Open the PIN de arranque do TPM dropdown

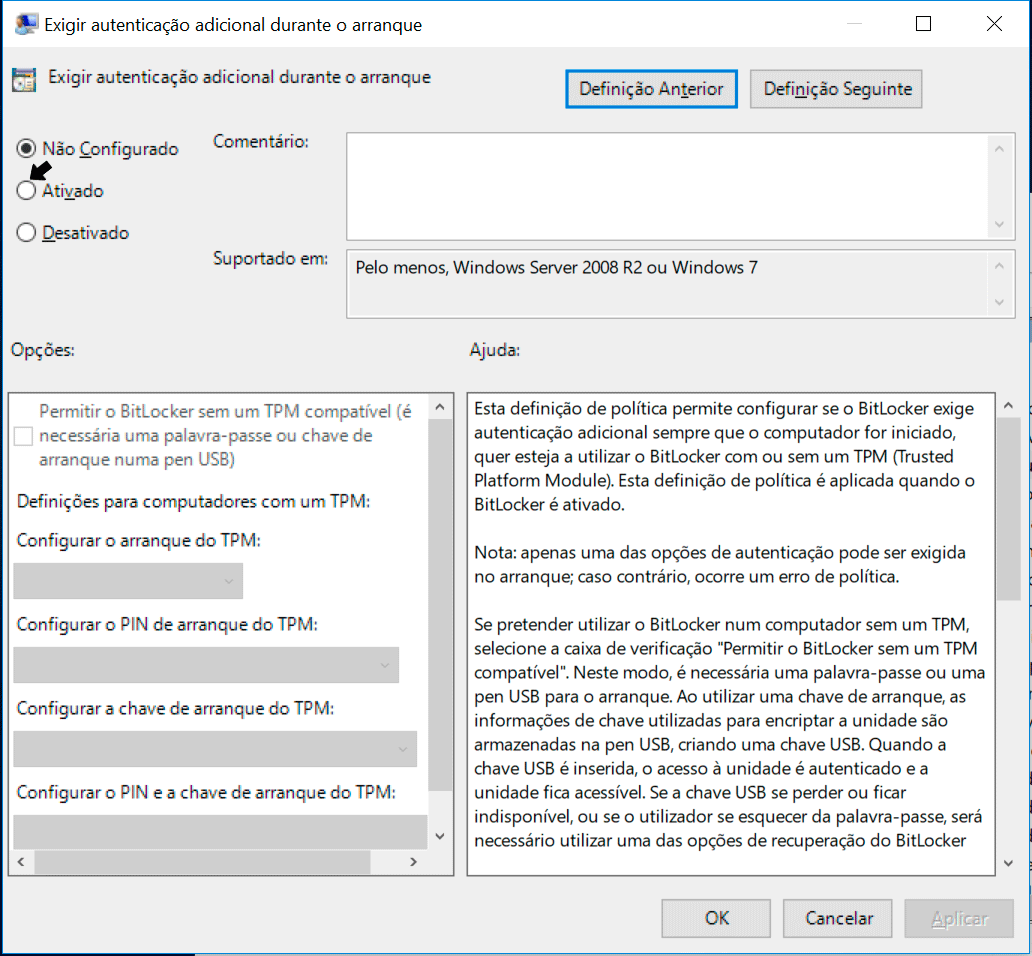[206, 665]
